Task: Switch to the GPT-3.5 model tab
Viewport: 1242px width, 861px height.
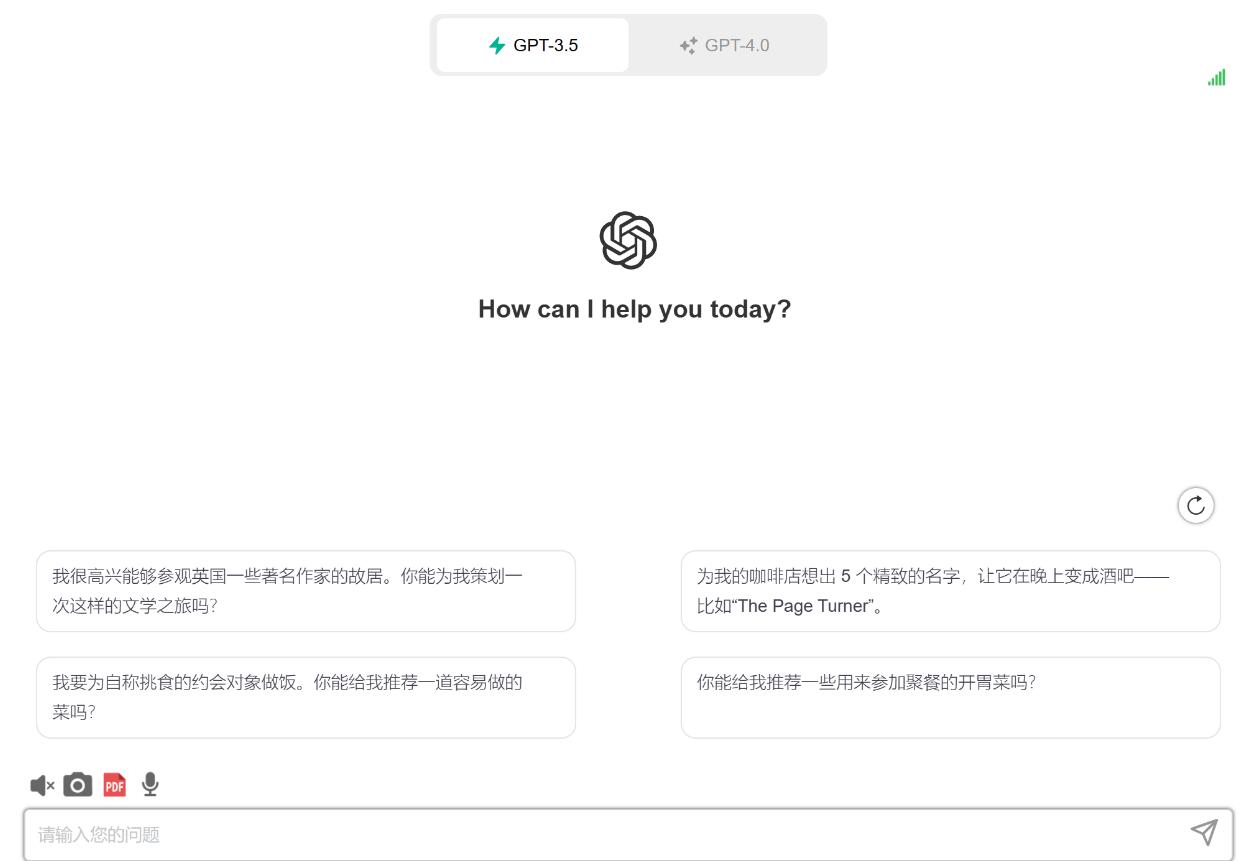Action: tap(533, 45)
